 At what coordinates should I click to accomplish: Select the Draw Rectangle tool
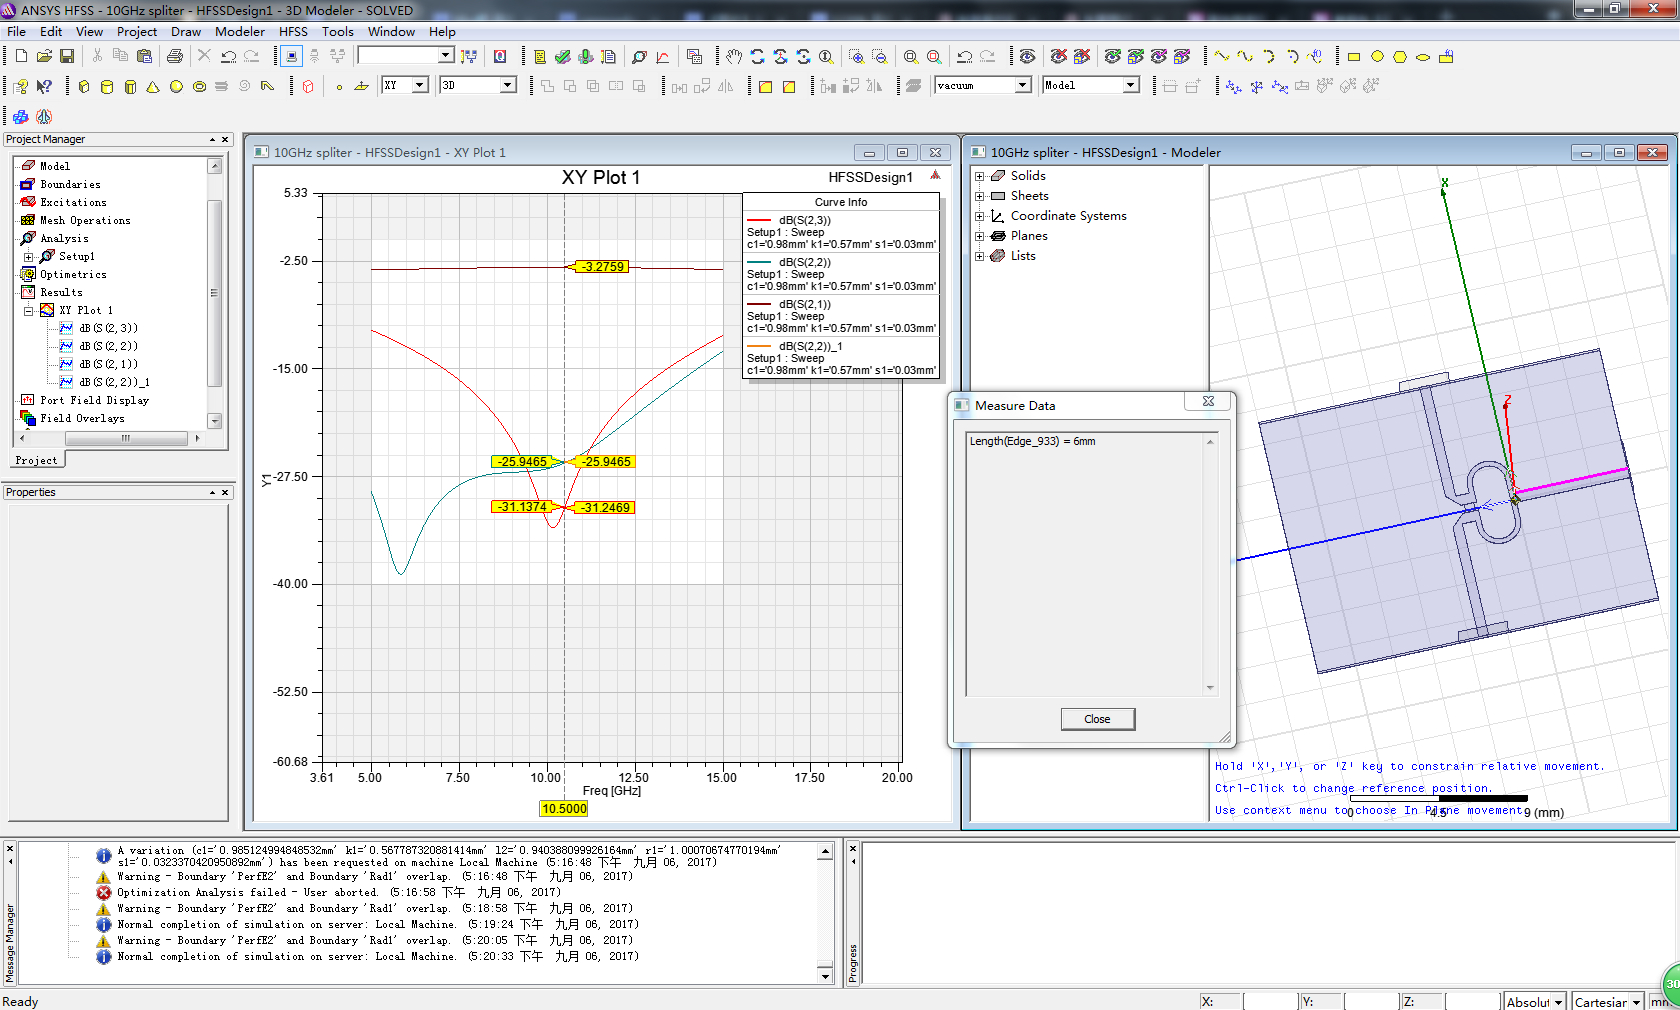(x=1354, y=57)
